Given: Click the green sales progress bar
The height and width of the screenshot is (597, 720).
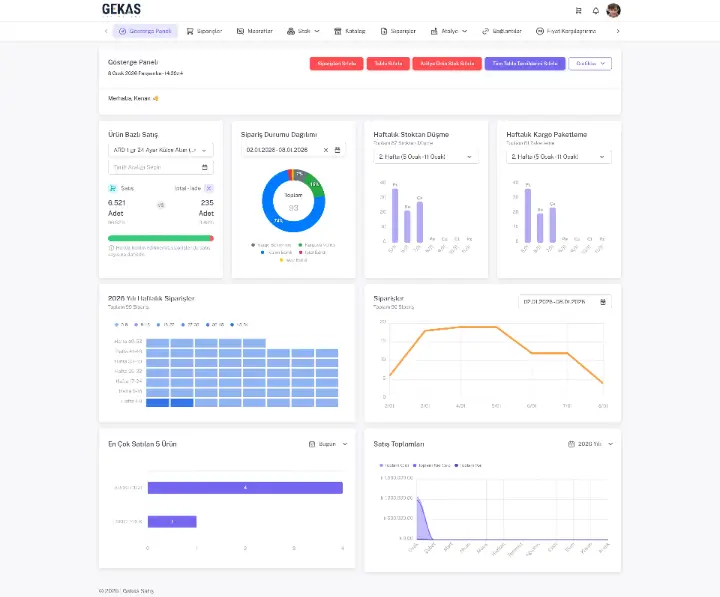Looking at the screenshot, I should coord(160,238).
